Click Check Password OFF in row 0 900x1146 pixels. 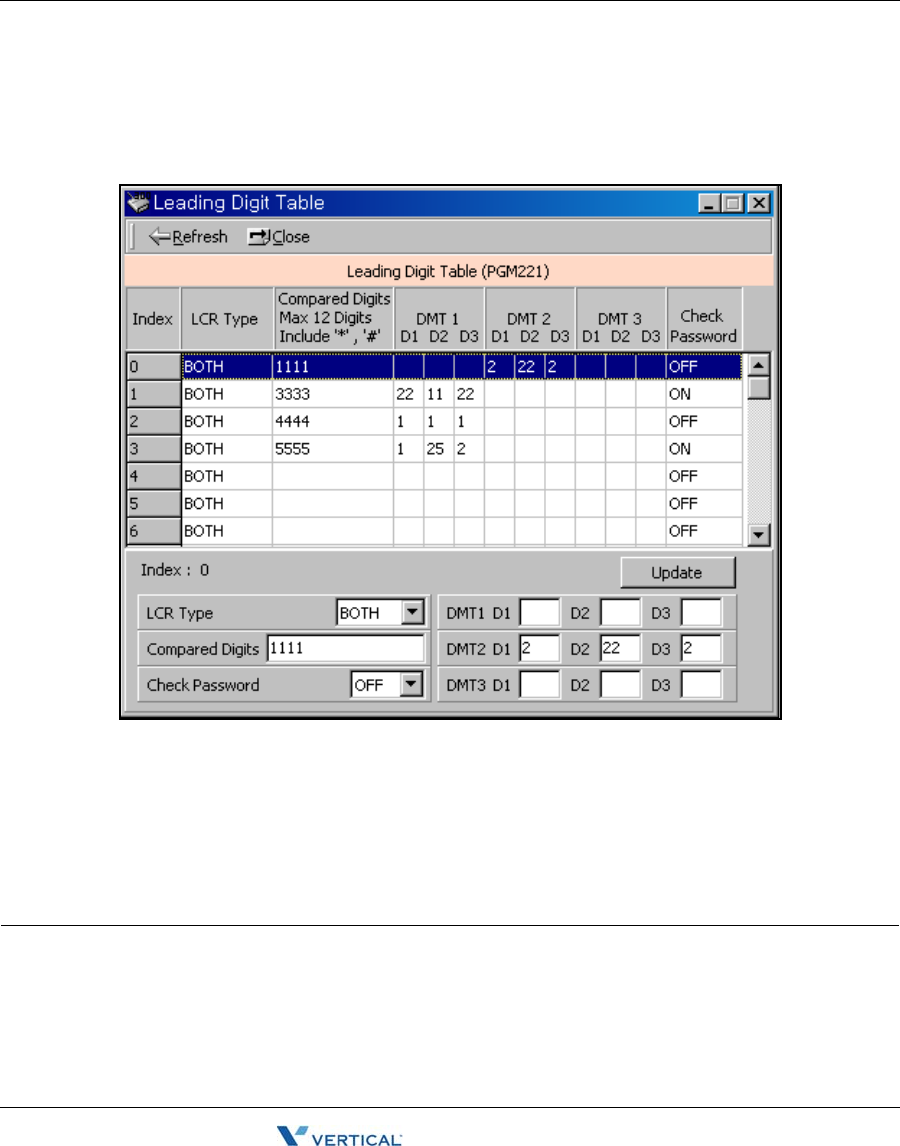click(x=703, y=367)
